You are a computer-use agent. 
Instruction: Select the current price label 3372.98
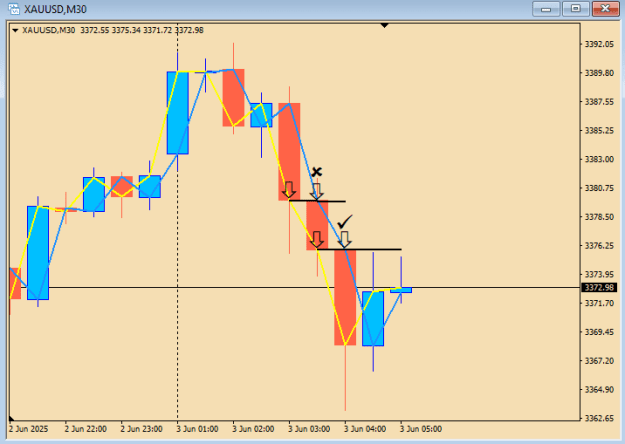click(599, 287)
